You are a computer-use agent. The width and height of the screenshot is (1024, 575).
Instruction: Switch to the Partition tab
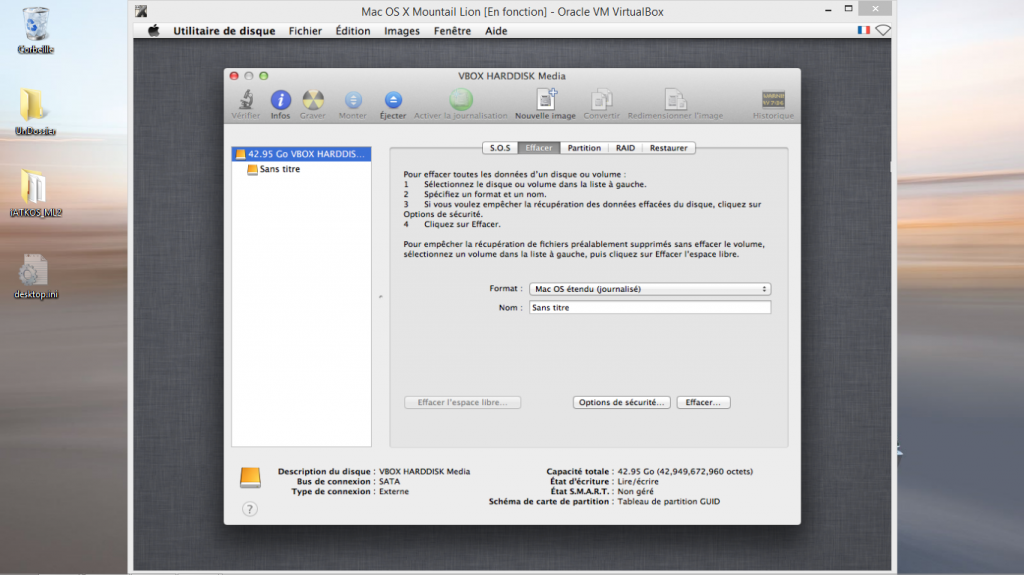(584, 148)
